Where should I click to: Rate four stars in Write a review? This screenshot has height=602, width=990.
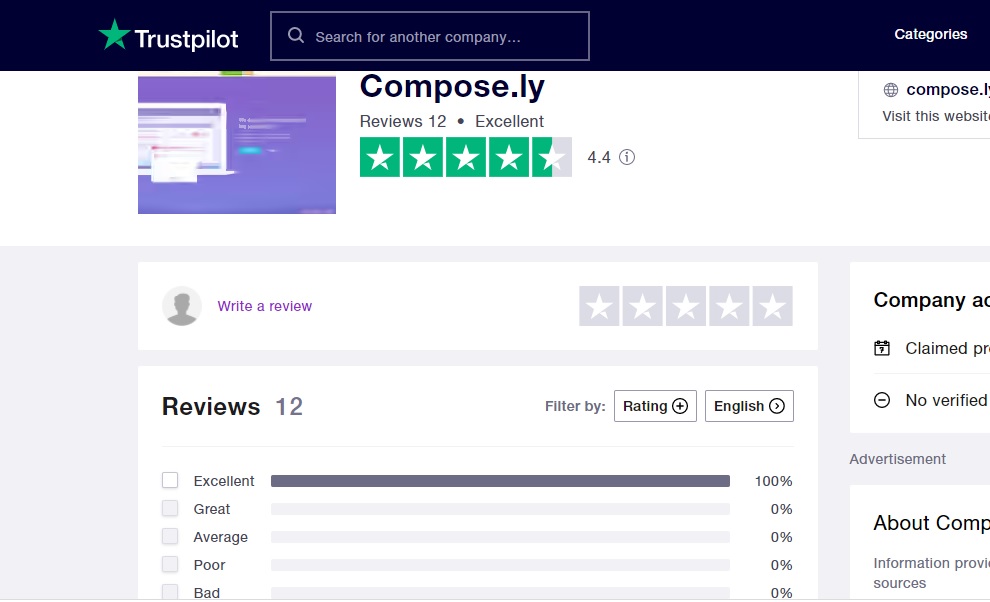coord(729,306)
